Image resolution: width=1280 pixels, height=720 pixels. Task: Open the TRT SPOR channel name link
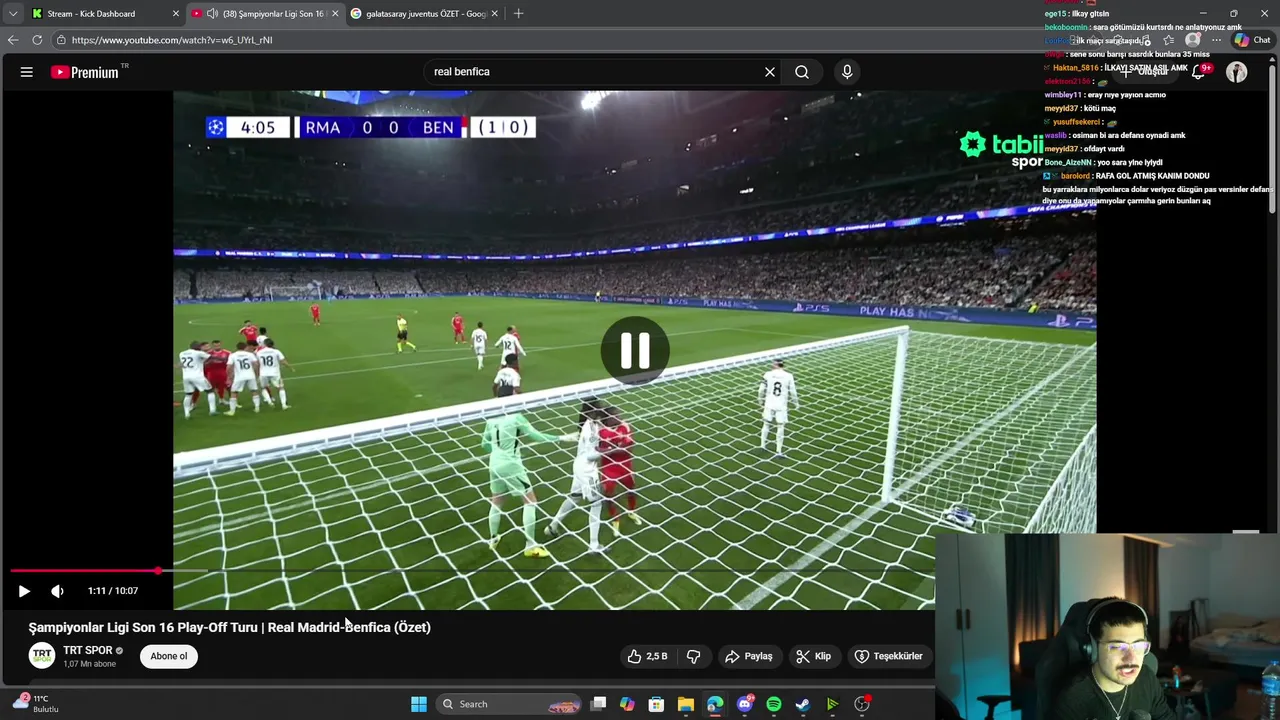pyautogui.click(x=88, y=650)
